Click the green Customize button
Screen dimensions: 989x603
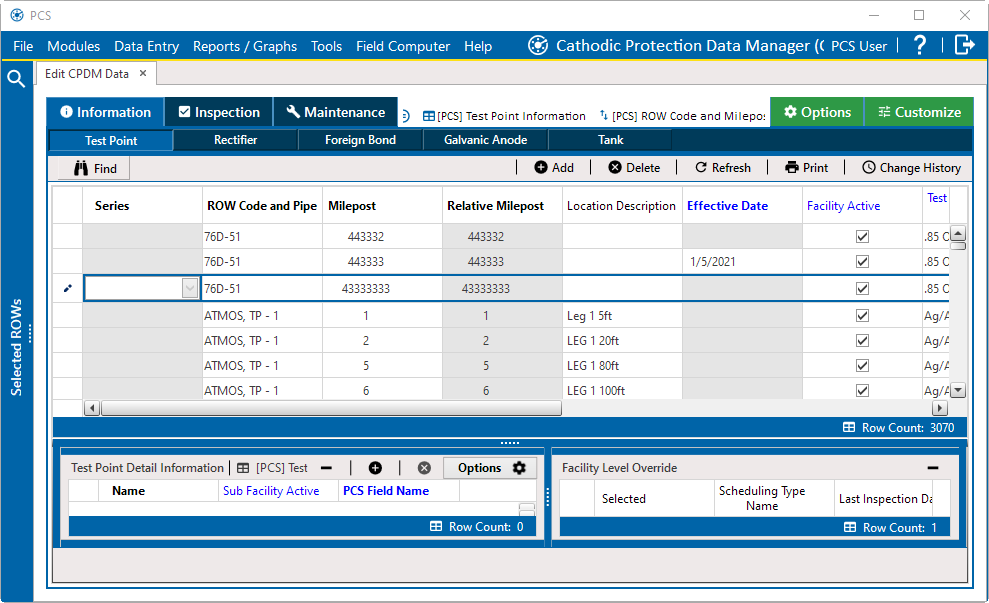click(x=919, y=112)
